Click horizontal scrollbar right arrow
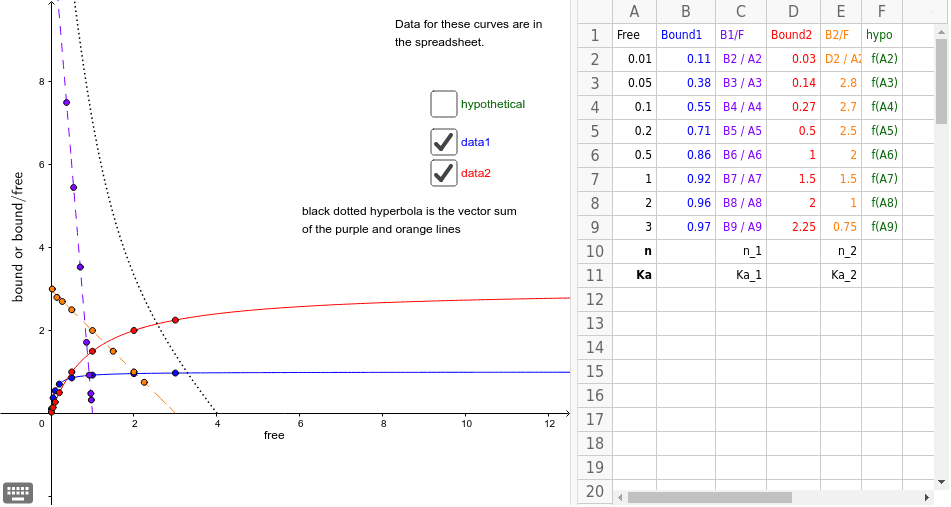Screen dimensions: 951x507 pyautogui.click(x=924, y=497)
